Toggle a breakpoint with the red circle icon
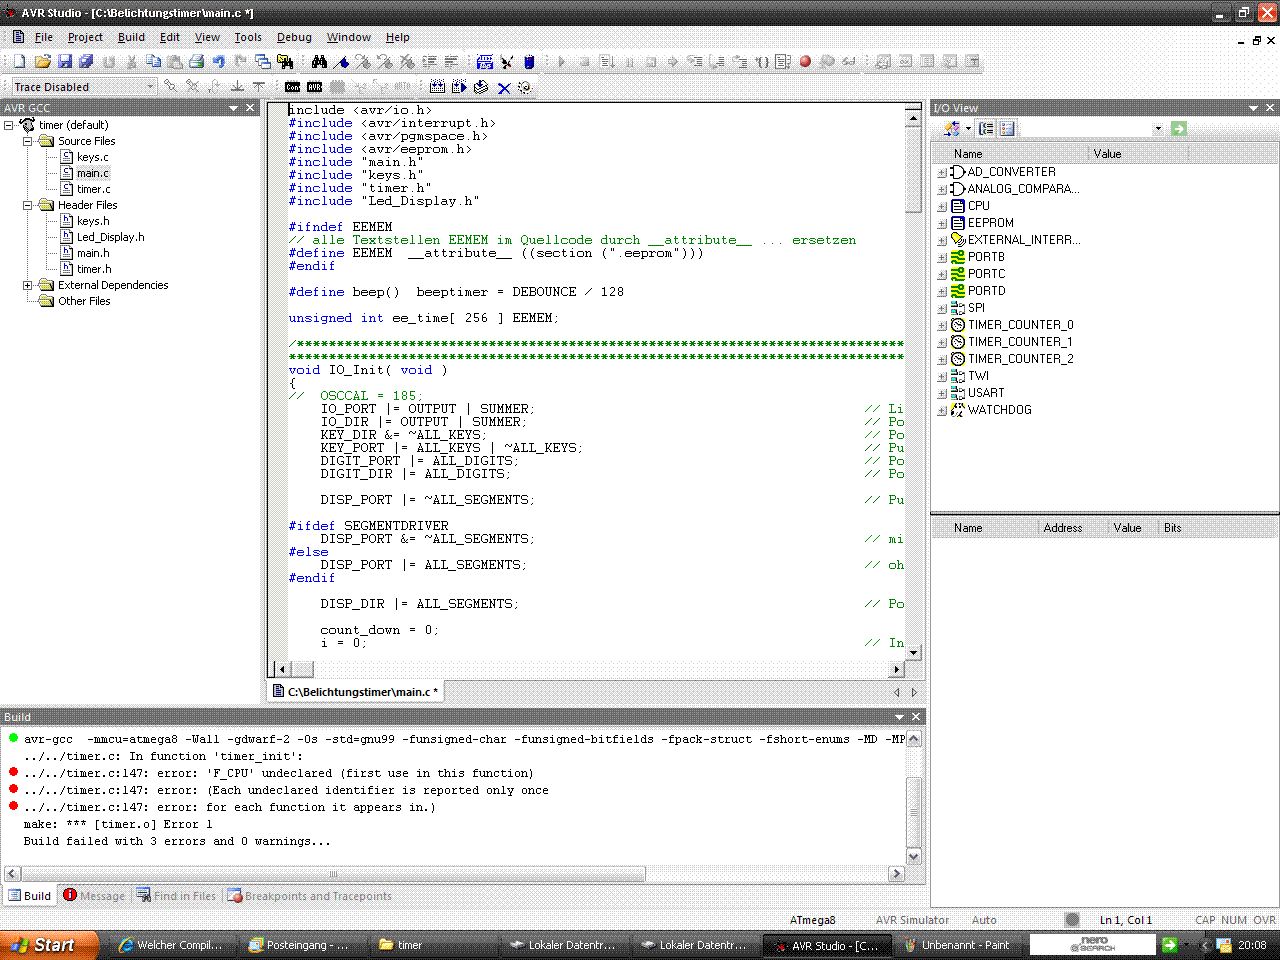Viewport: 1280px width, 960px height. pyautogui.click(x=805, y=62)
